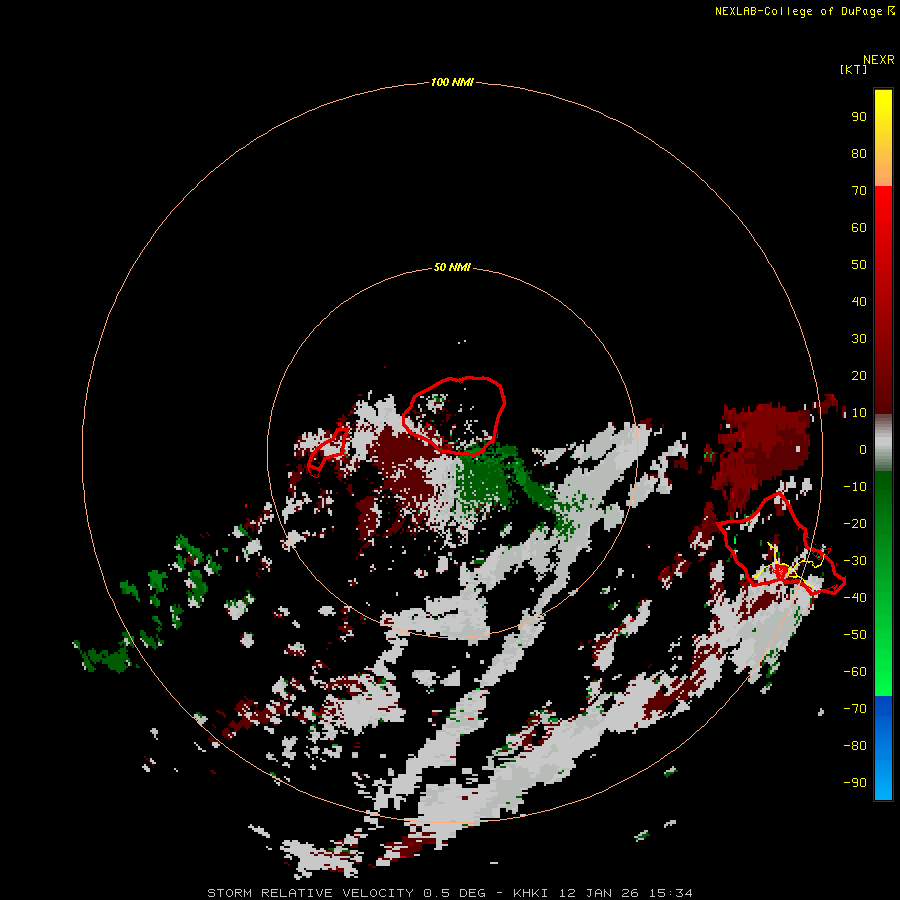This screenshot has width=900, height=900.
Task: Click the -50 value on the velocity scale
Action: click(855, 635)
